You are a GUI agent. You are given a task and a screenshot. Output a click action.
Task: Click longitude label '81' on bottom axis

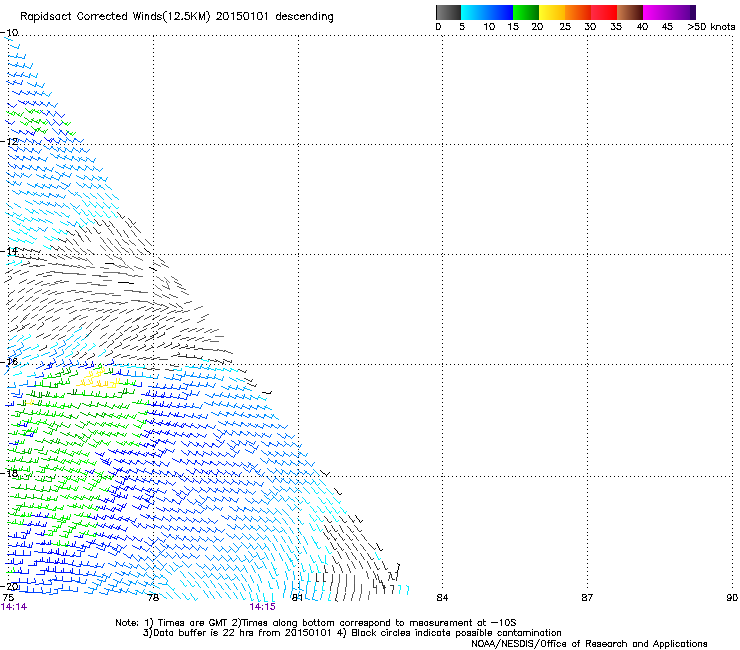(297, 598)
